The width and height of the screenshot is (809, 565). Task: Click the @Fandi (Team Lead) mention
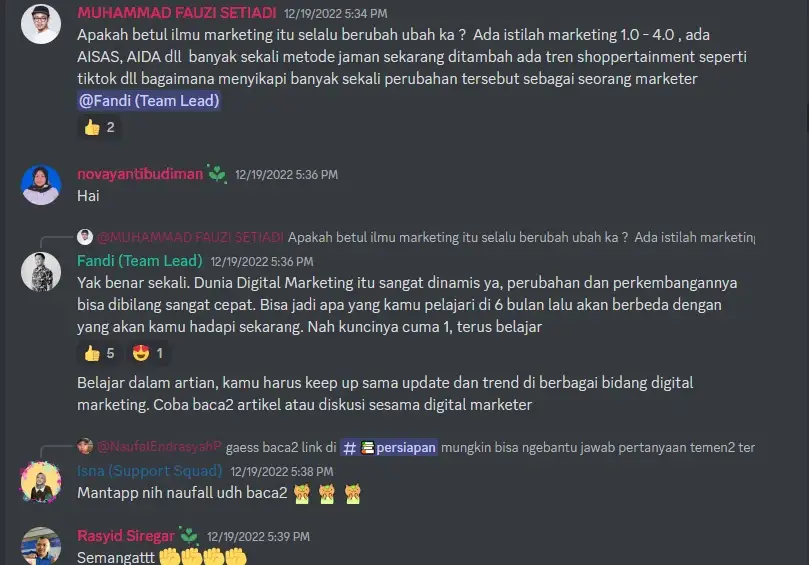[149, 101]
